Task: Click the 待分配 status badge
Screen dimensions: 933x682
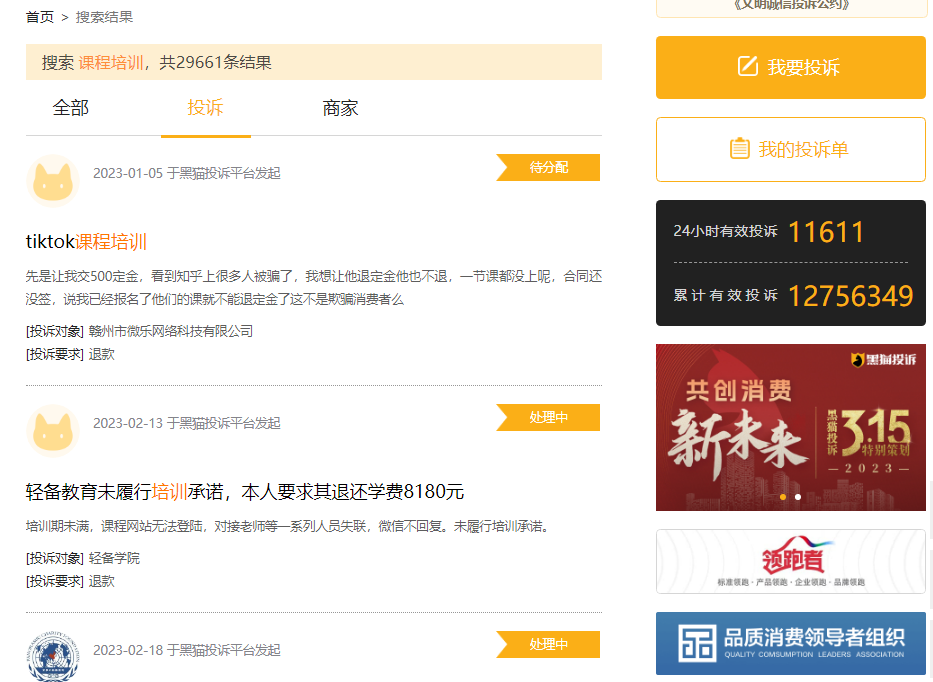Action: 548,167
